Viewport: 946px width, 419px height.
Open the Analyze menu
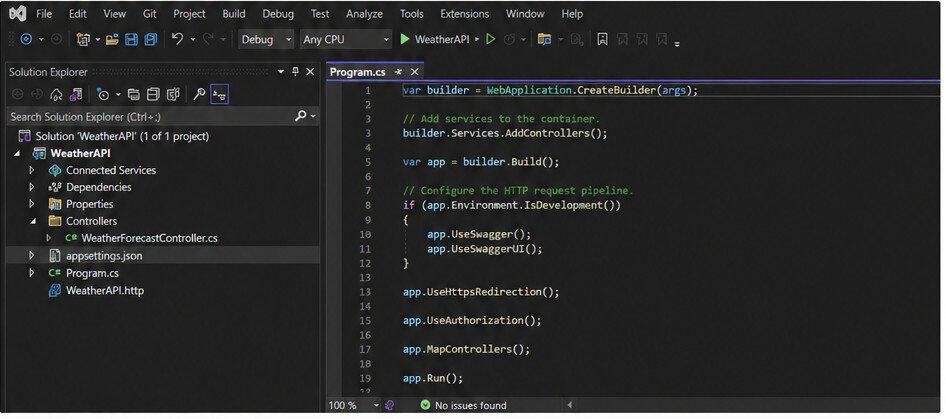pyautogui.click(x=364, y=13)
